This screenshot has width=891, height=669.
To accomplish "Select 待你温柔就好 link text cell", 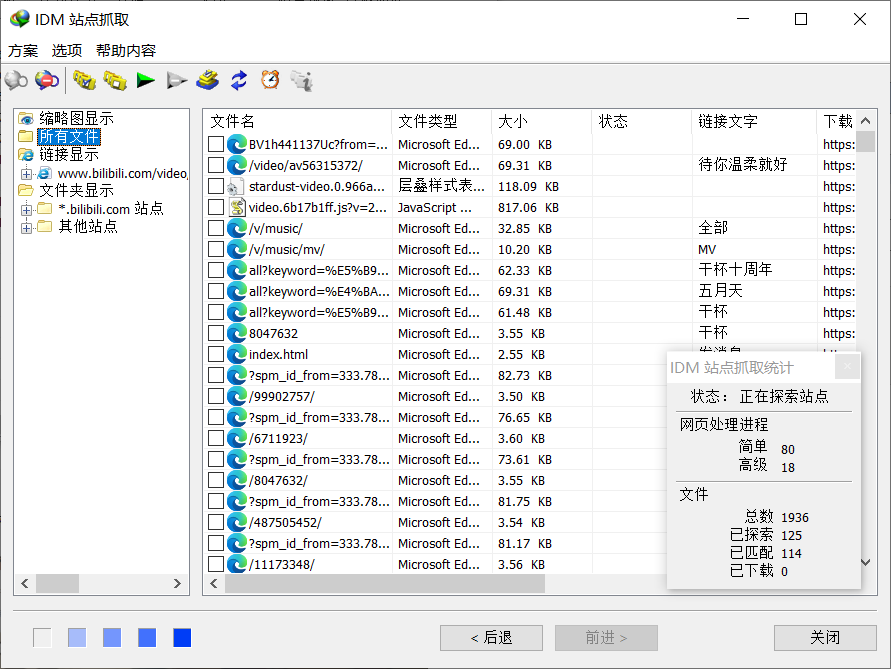I will coord(743,165).
